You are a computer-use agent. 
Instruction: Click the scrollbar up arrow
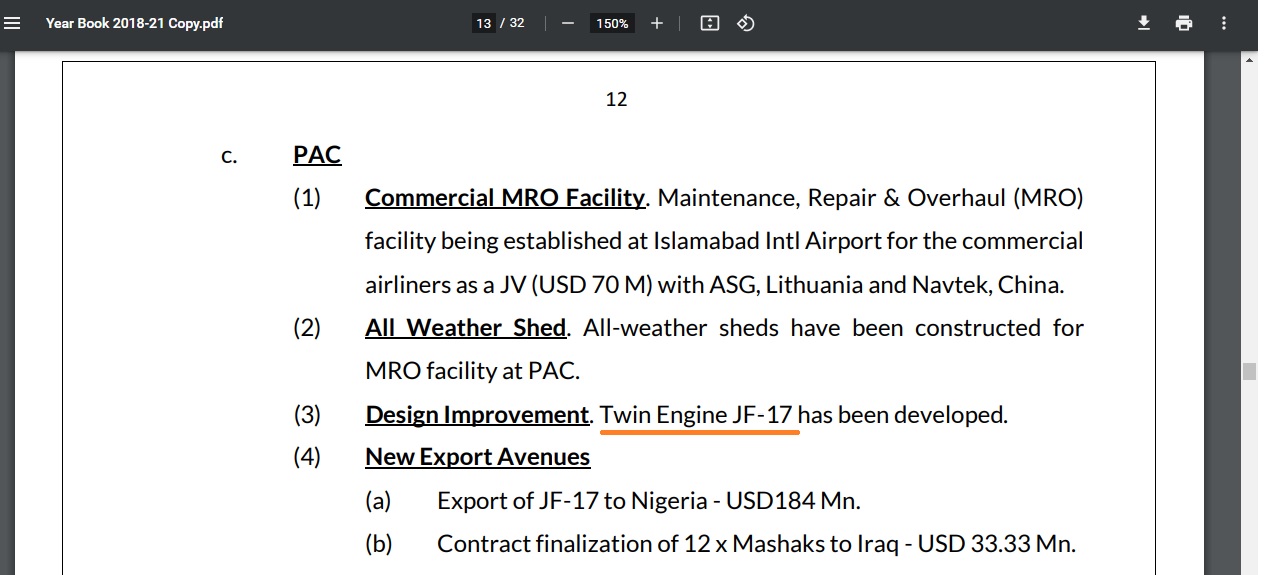pos(1248,60)
